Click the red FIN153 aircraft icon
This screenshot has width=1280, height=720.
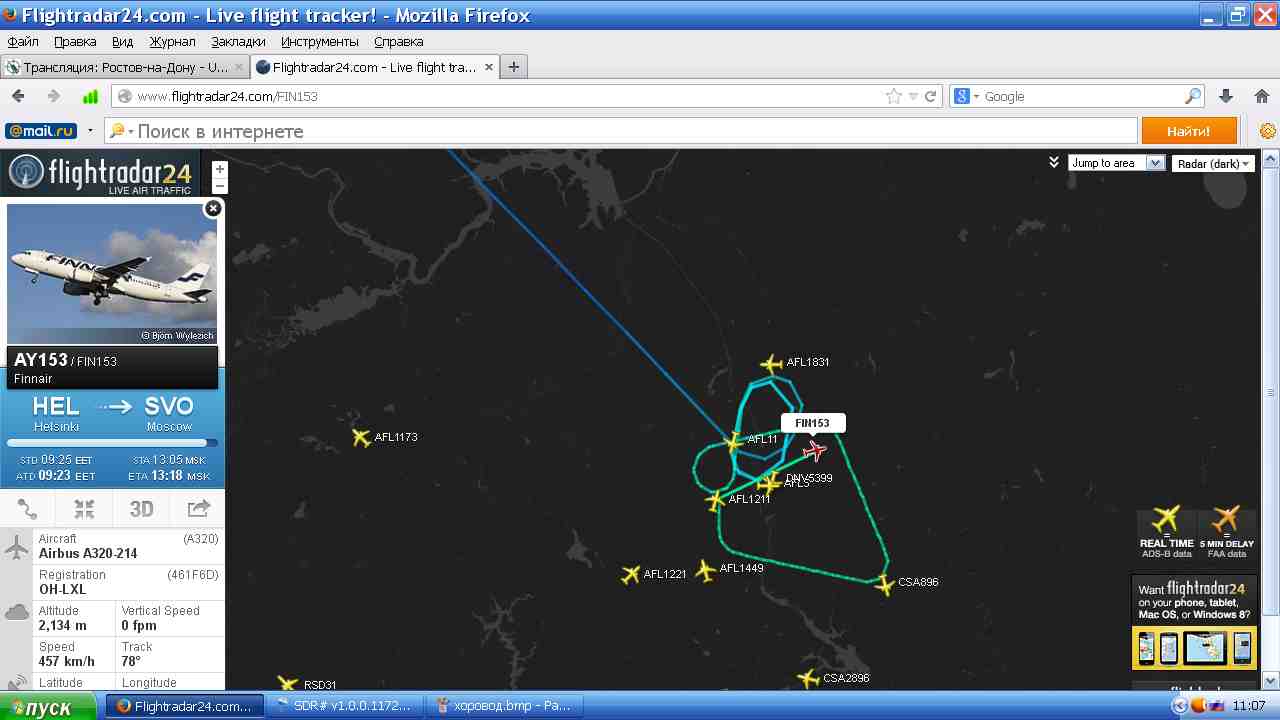(815, 451)
